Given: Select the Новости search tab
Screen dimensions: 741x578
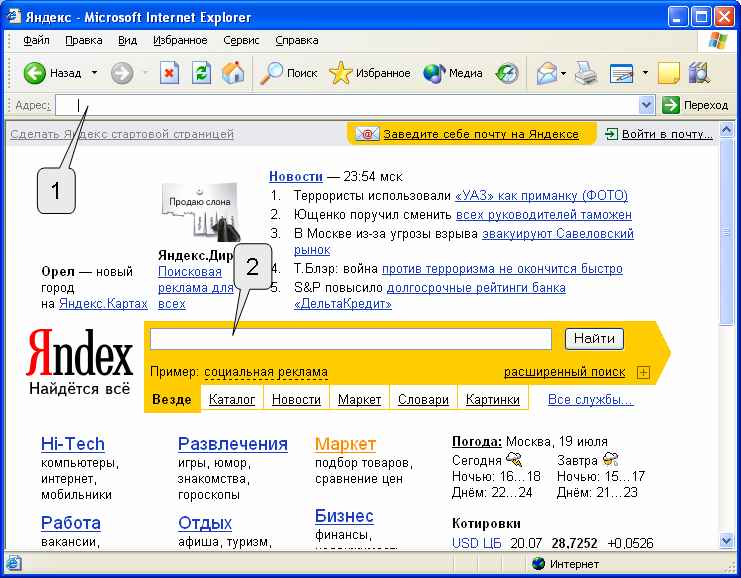Looking at the screenshot, I should tap(296, 399).
